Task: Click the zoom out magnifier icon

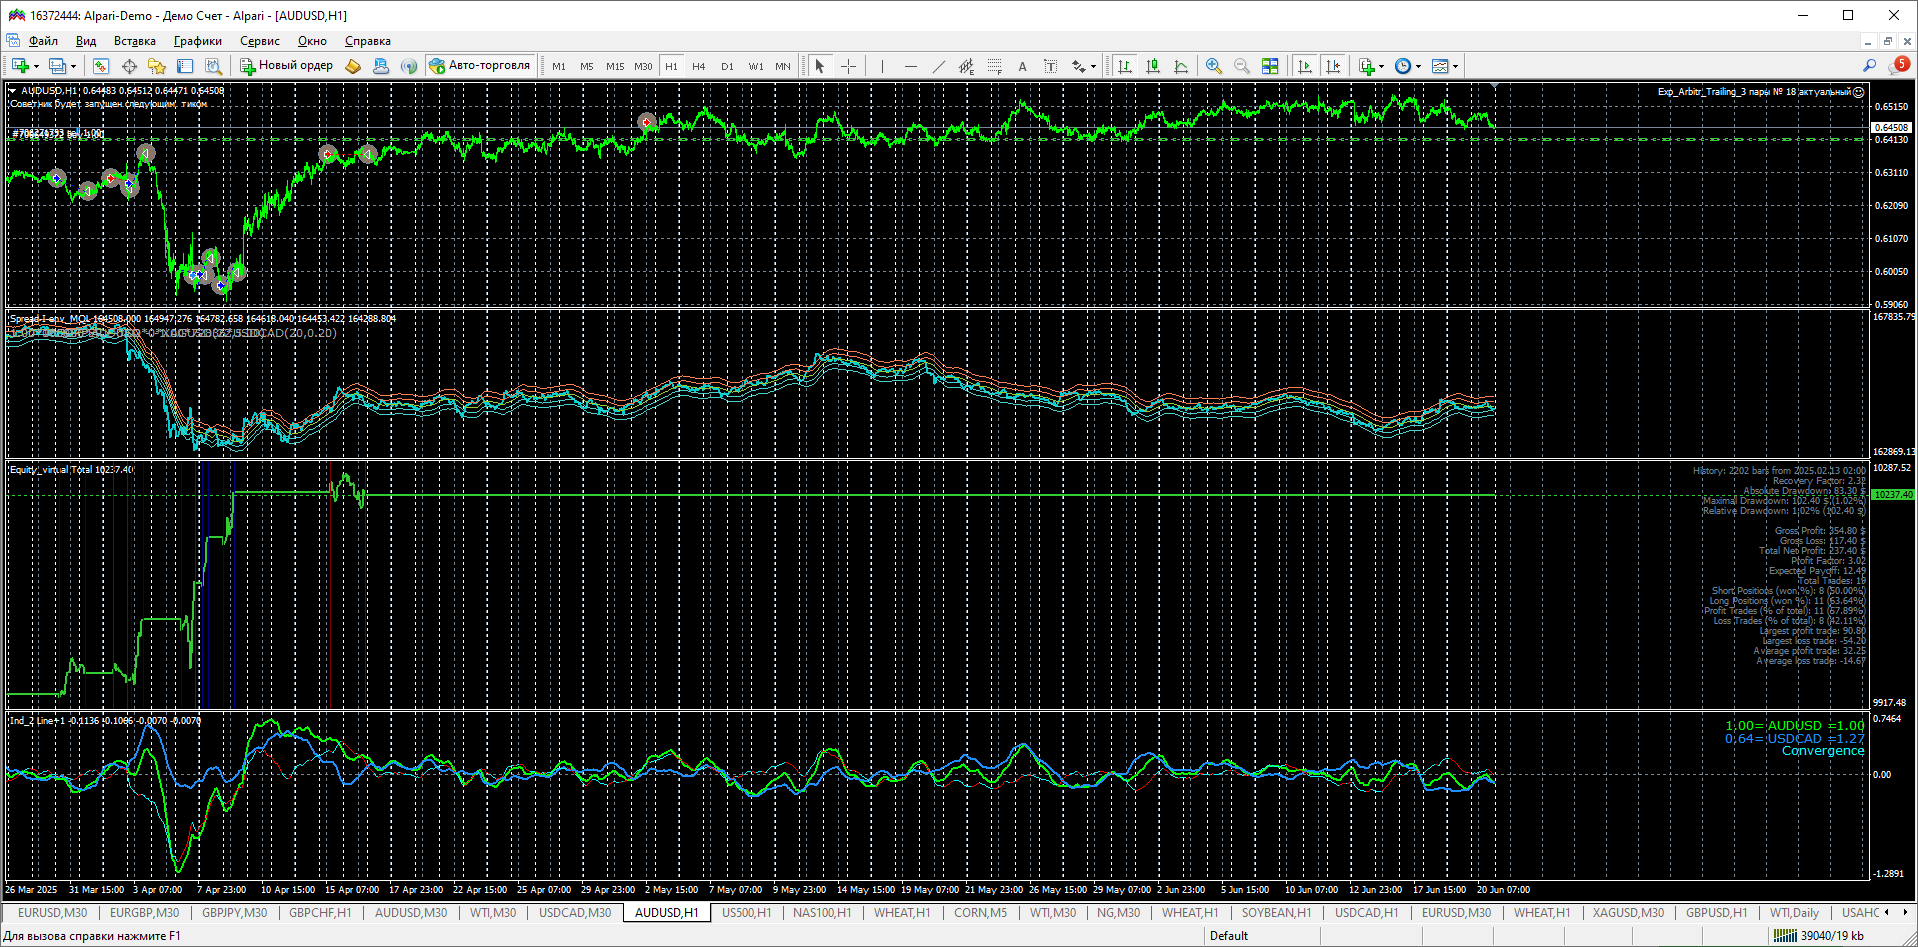Action: [x=1242, y=66]
